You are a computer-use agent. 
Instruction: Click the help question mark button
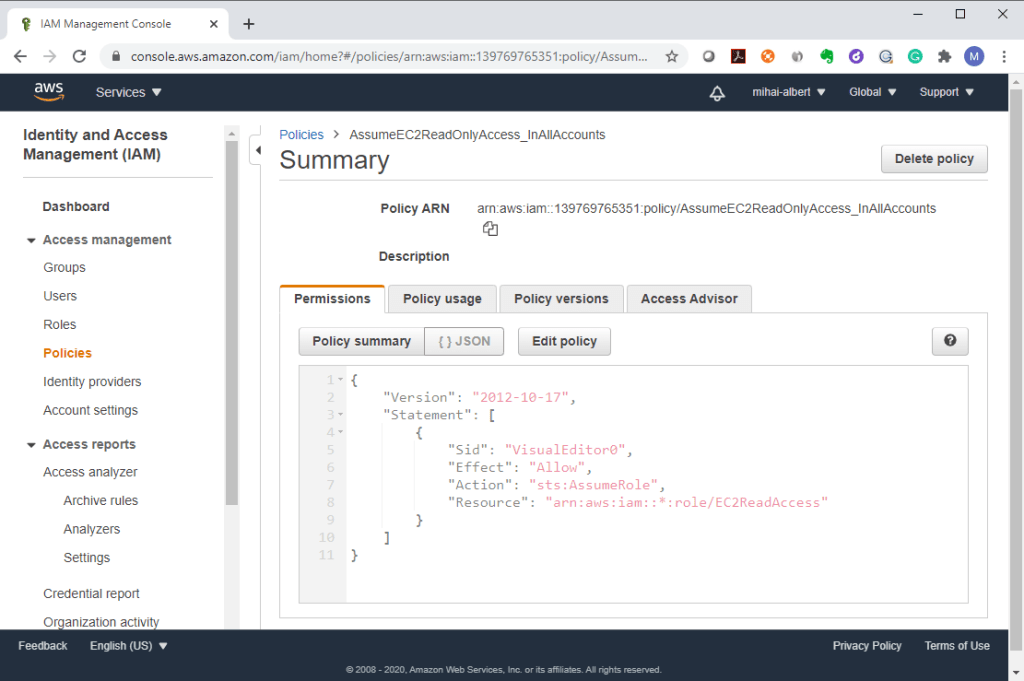[x=949, y=341]
